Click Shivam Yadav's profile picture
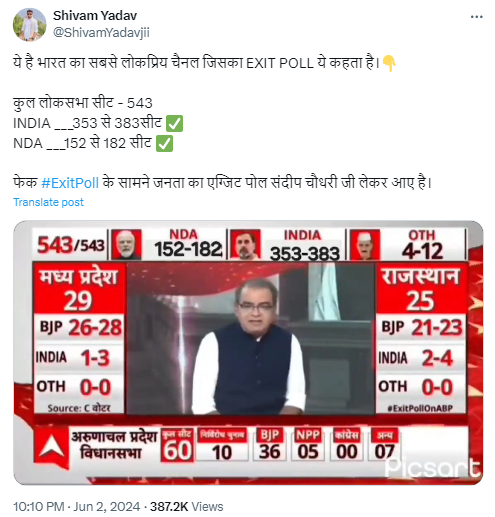 pyautogui.click(x=29, y=25)
